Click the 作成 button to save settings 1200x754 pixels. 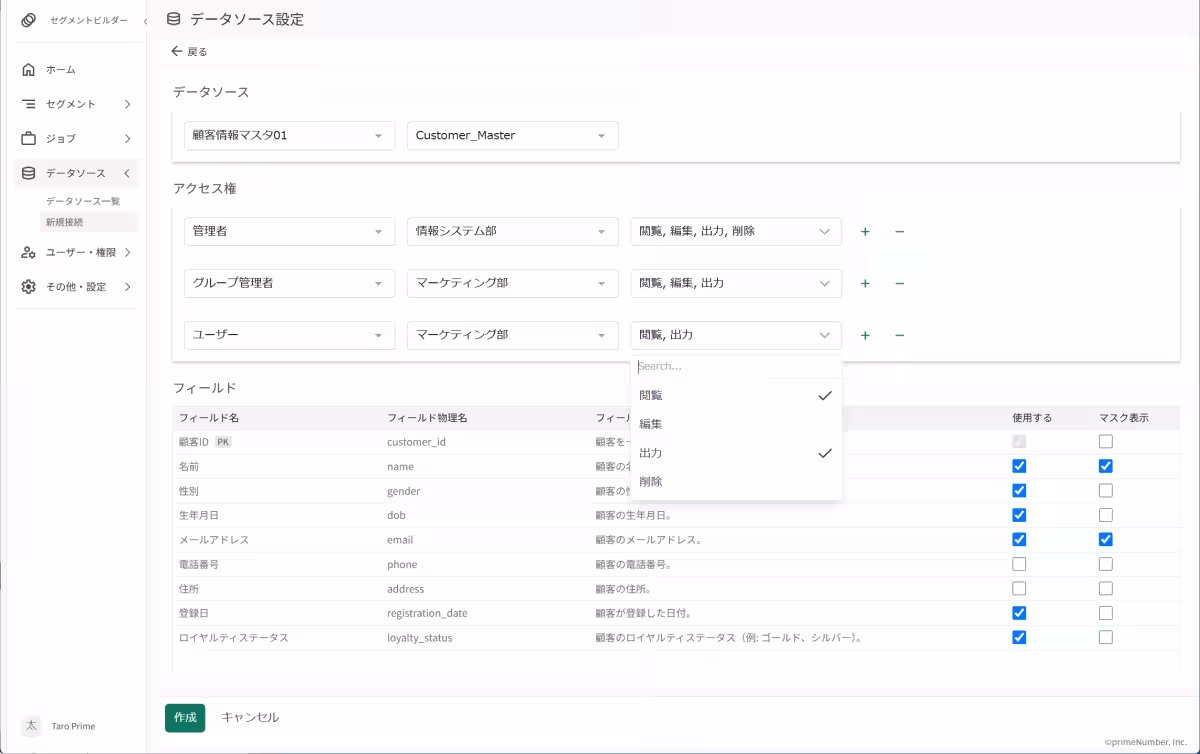tap(184, 717)
